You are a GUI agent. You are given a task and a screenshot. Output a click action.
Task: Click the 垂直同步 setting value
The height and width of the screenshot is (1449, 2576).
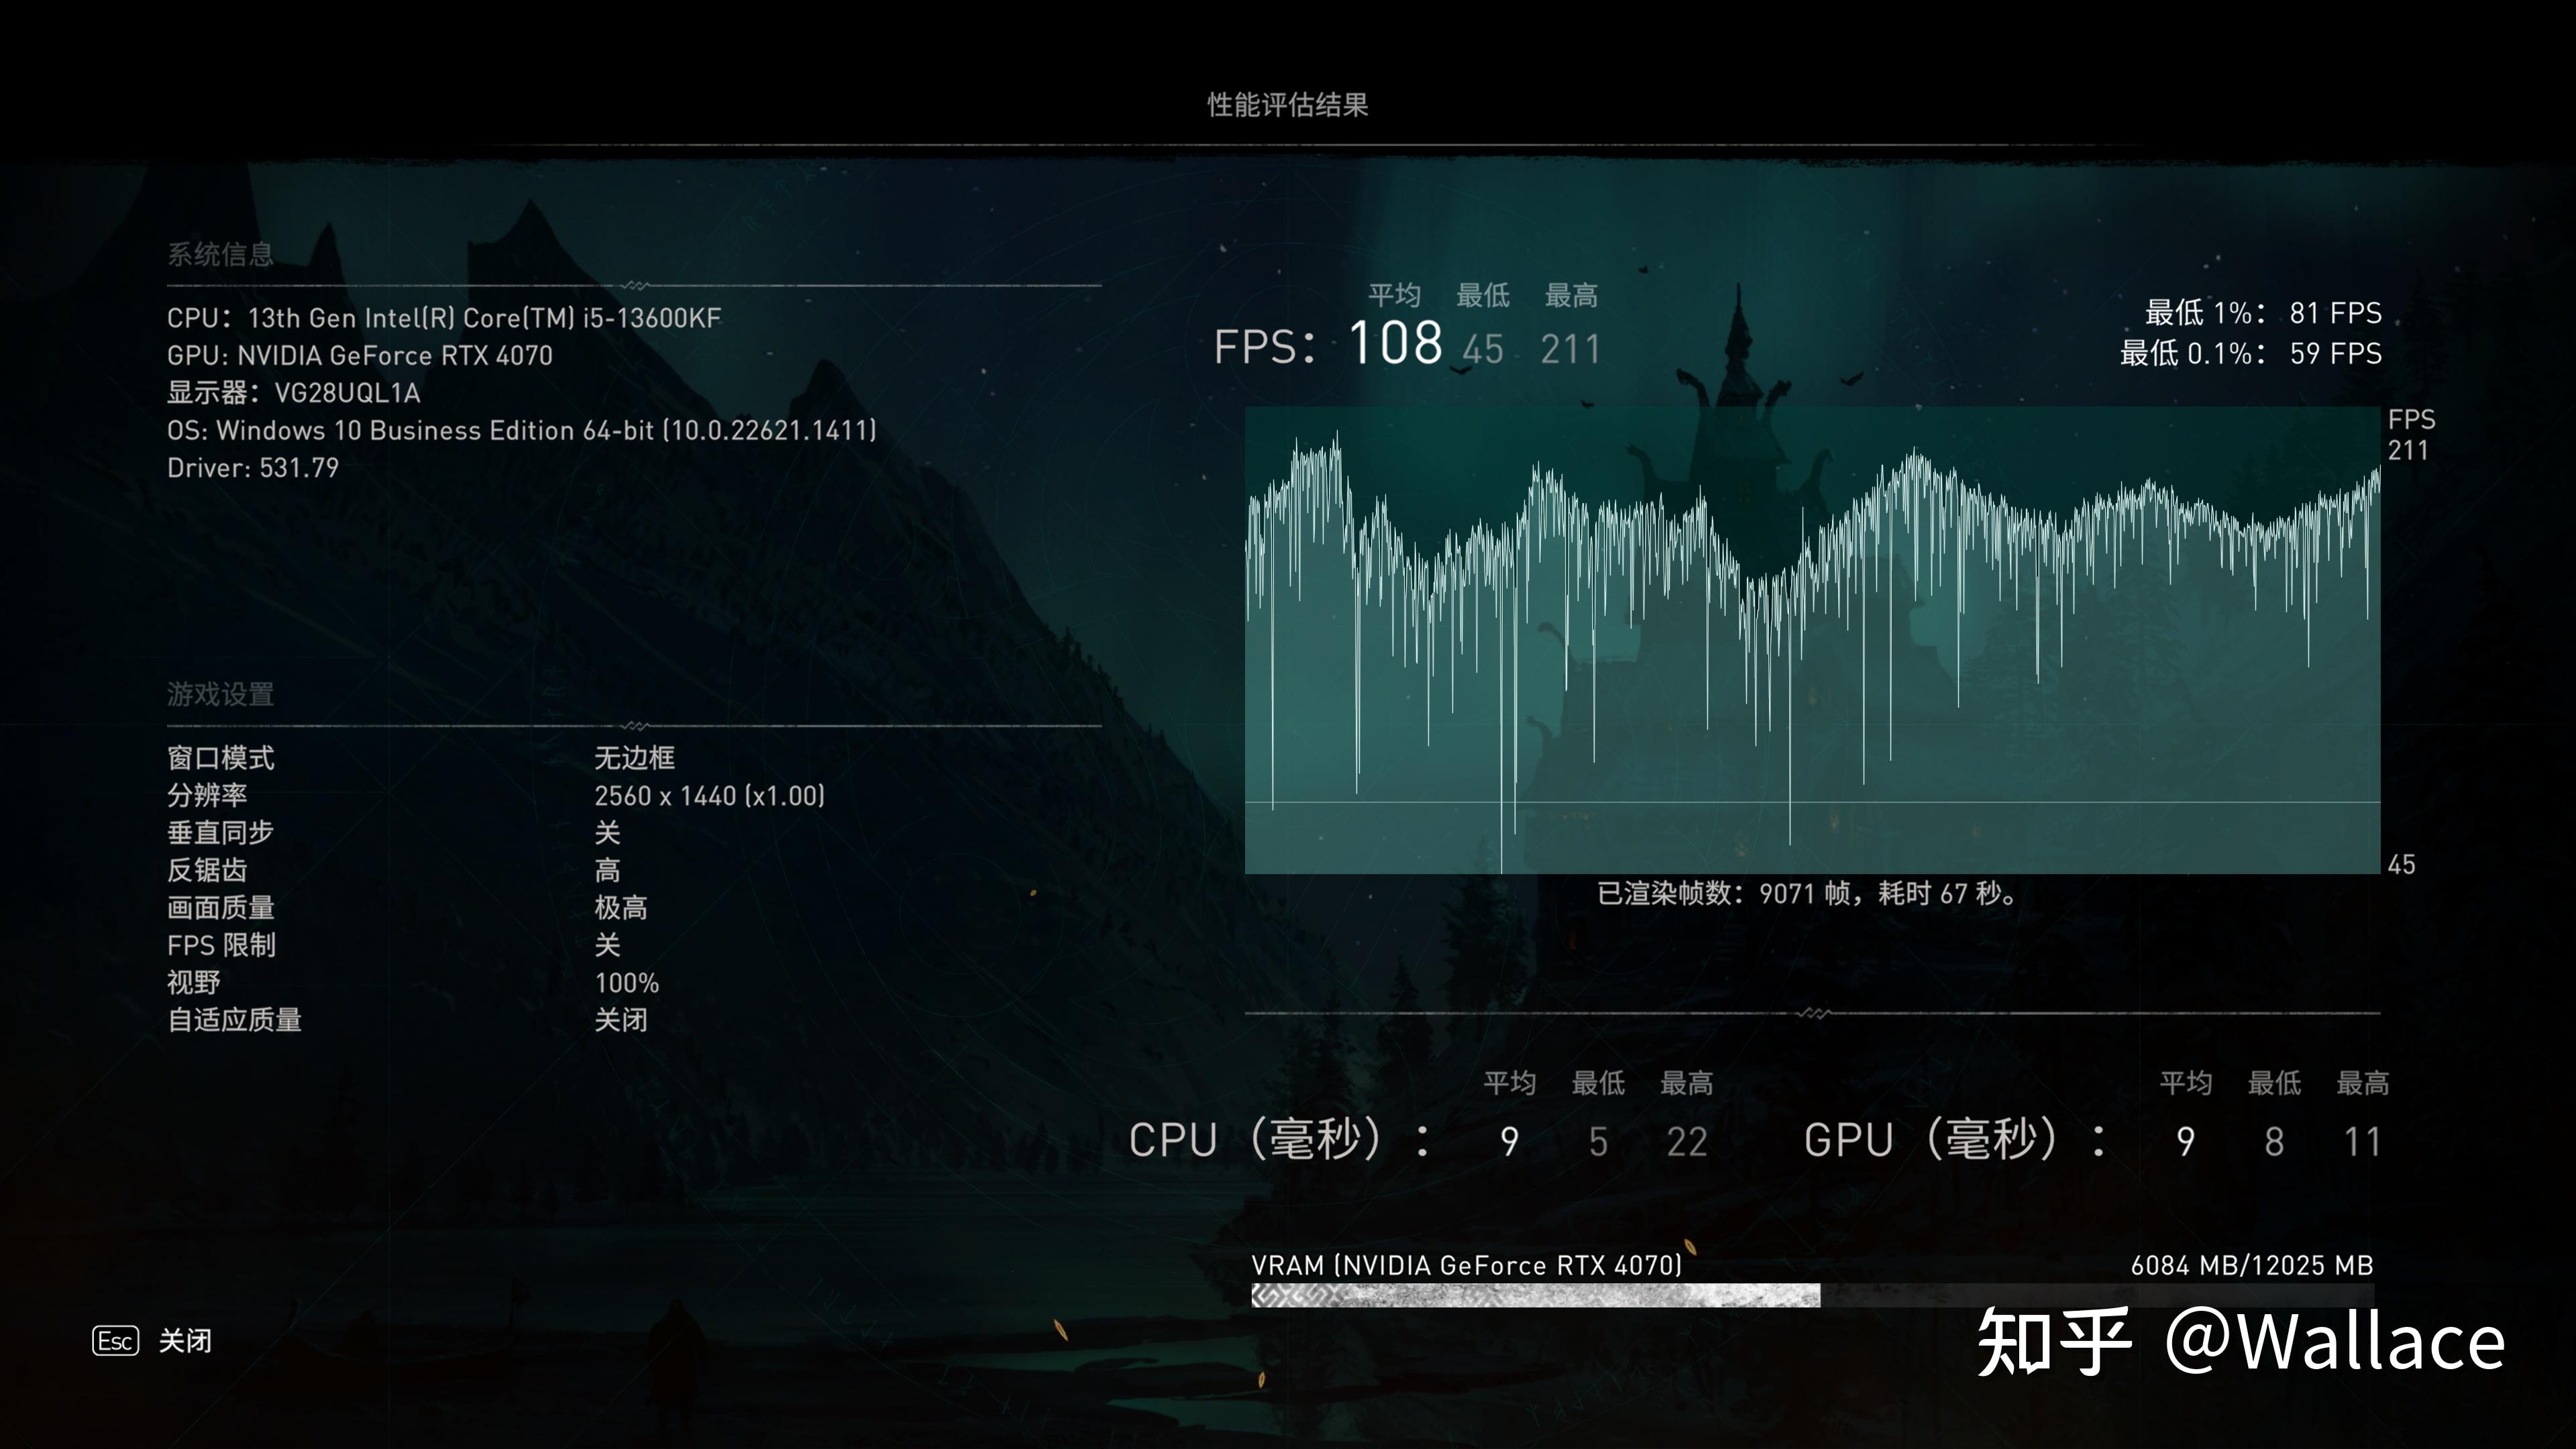pyautogui.click(x=607, y=833)
